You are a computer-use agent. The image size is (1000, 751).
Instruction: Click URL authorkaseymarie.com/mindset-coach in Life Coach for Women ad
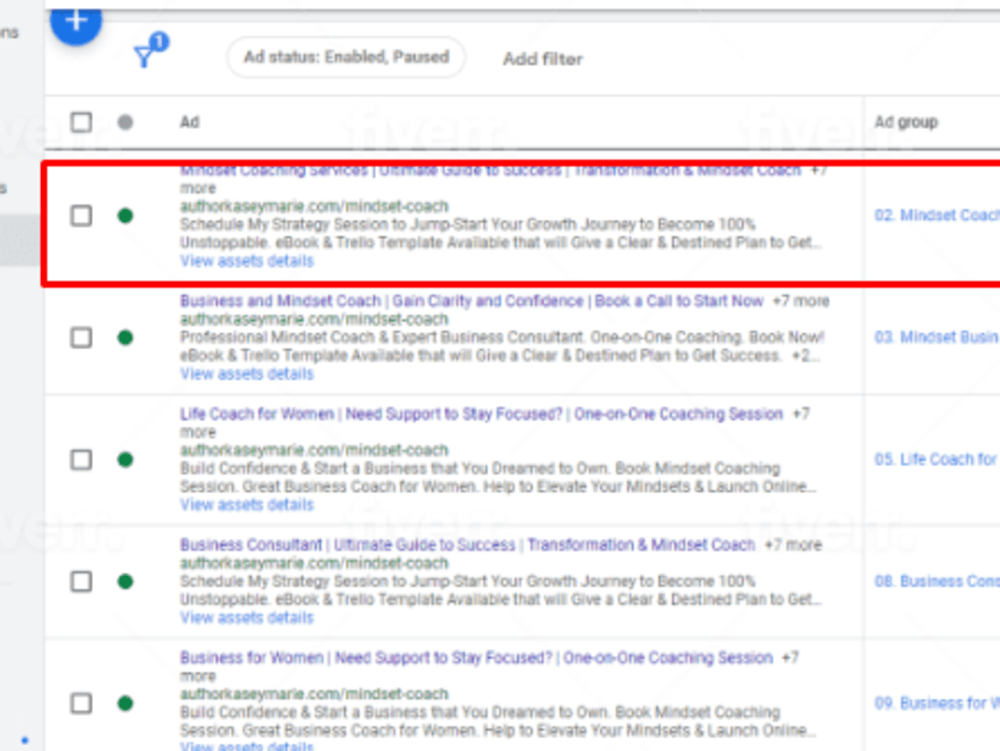tap(314, 450)
